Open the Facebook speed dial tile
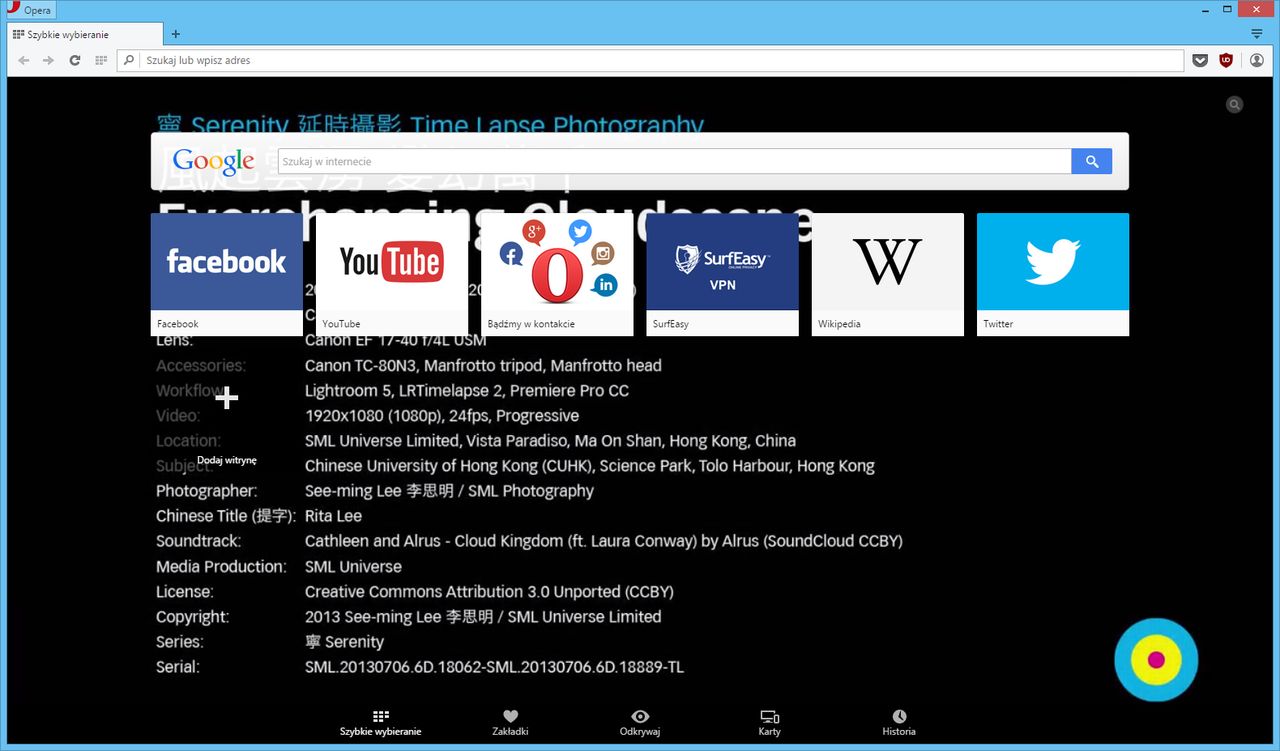1280x751 pixels. coord(227,274)
